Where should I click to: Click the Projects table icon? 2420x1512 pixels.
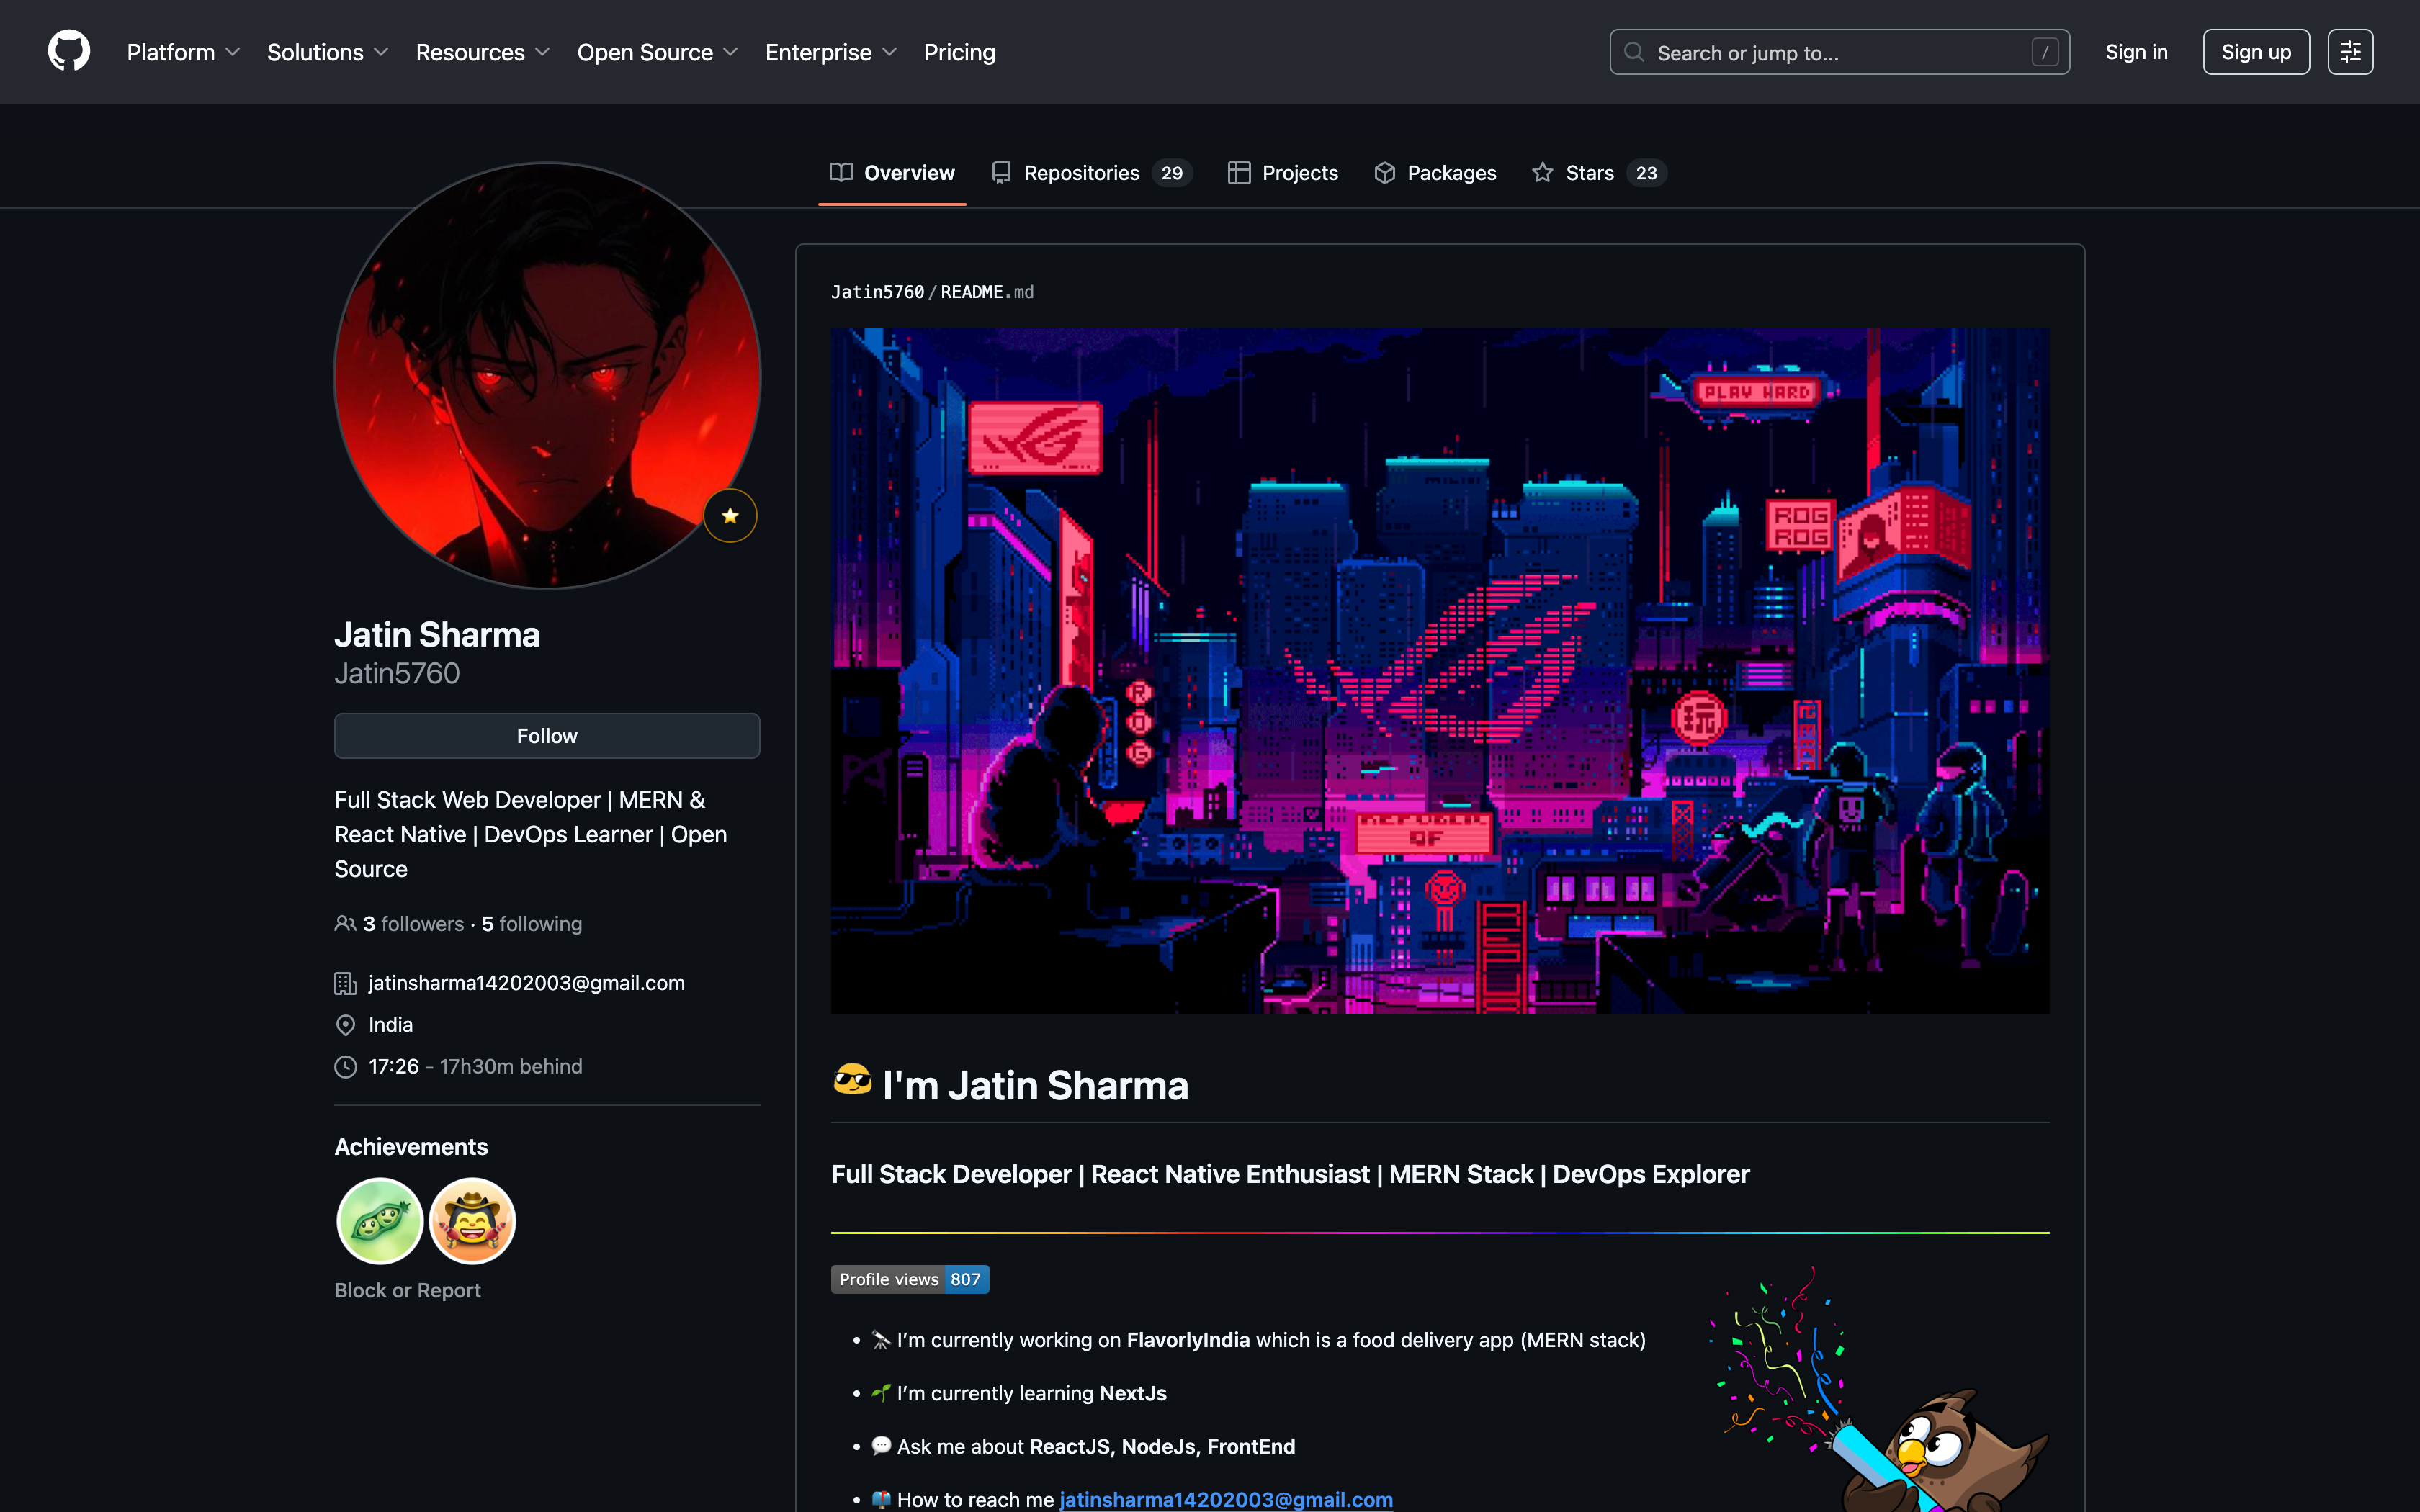coord(1239,173)
